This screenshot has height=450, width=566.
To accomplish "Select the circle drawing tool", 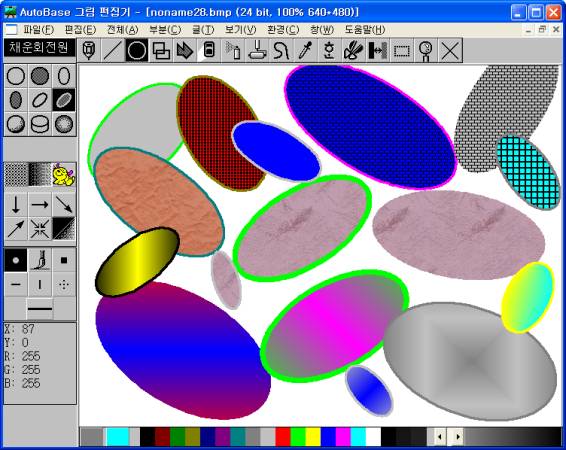I will pos(137,51).
